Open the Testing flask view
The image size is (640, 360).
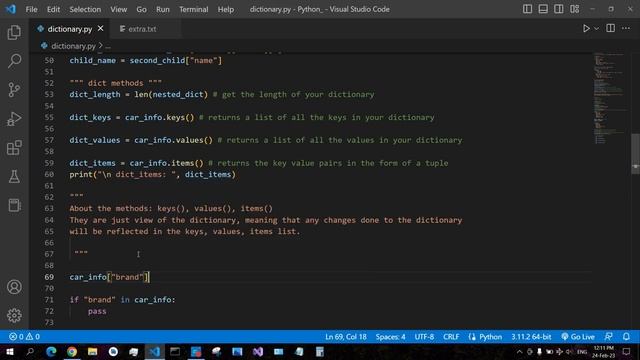[14, 176]
